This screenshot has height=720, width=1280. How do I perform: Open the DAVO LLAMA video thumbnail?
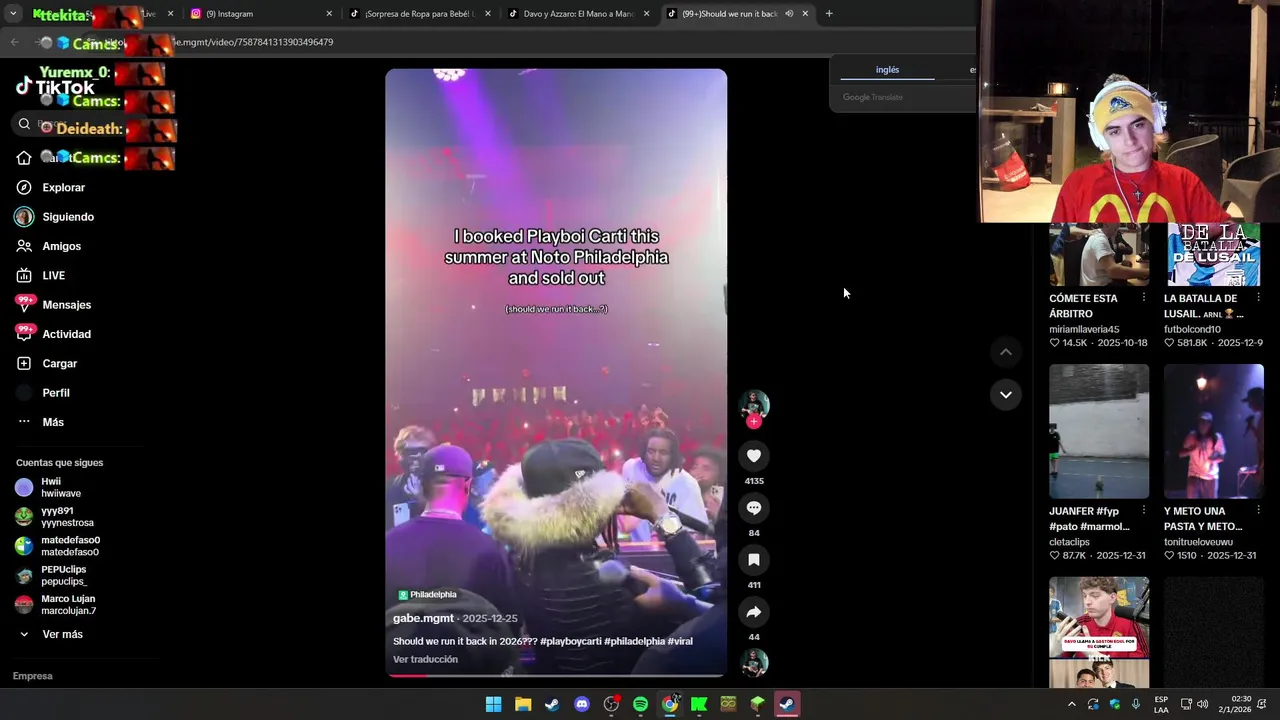tap(1099, 632)
